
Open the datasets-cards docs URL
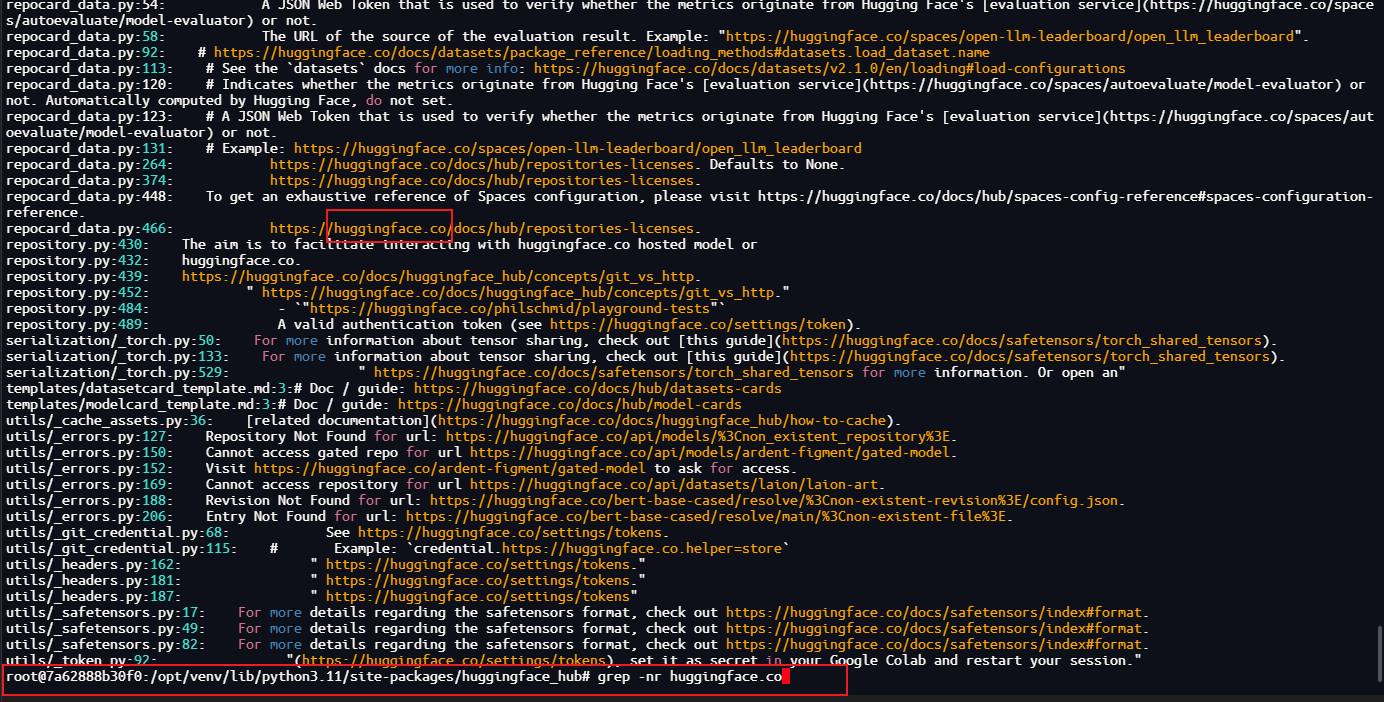point(598,388)
